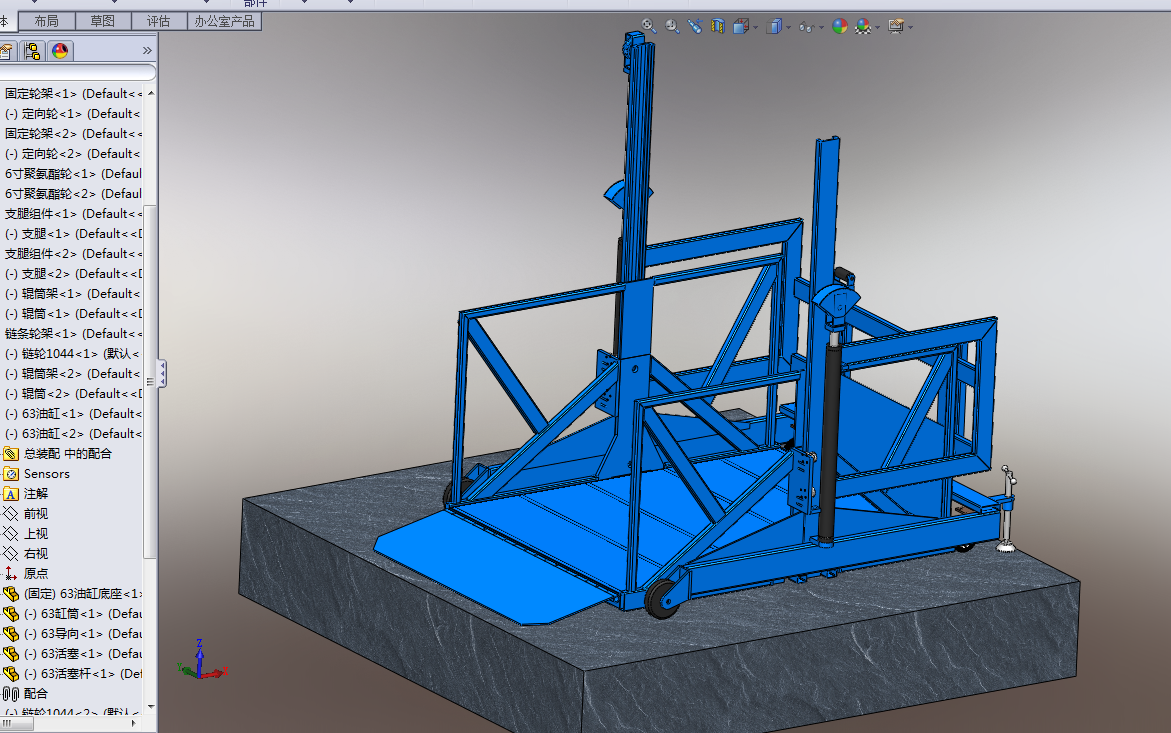Select (-) 定向轮<2> tree item

(72, 154)
